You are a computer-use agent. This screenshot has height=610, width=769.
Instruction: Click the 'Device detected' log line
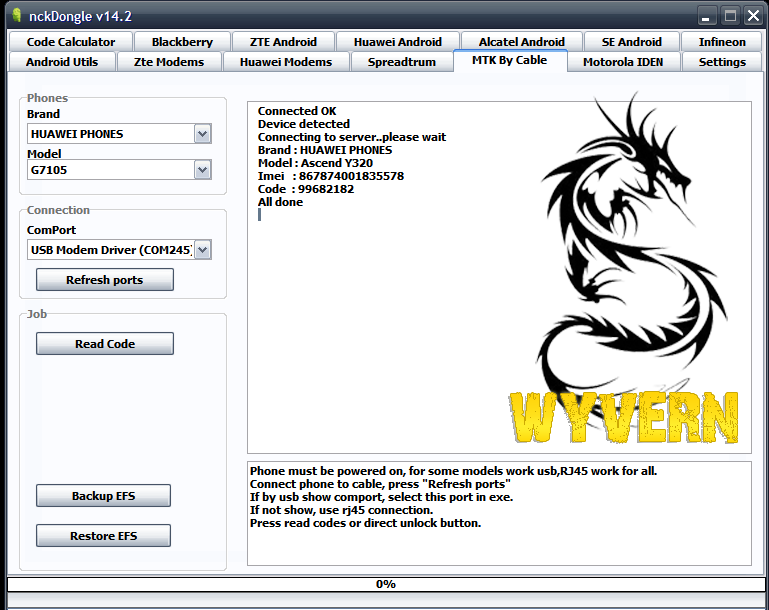pyautogui.click(x=304, y=124)
